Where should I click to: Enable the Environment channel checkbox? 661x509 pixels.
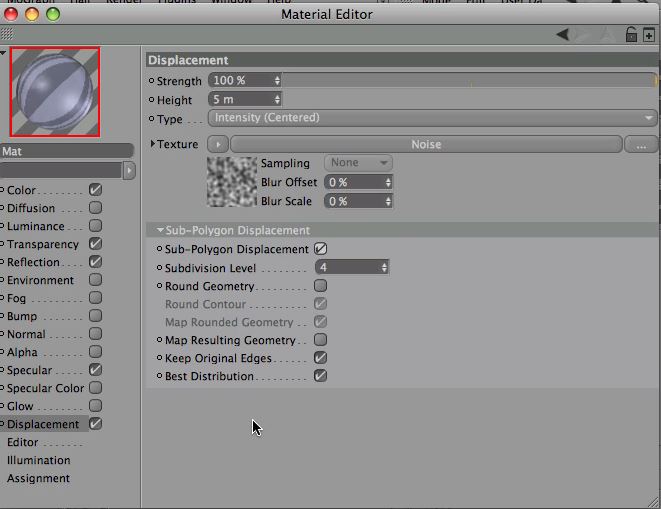click(96, 280)
